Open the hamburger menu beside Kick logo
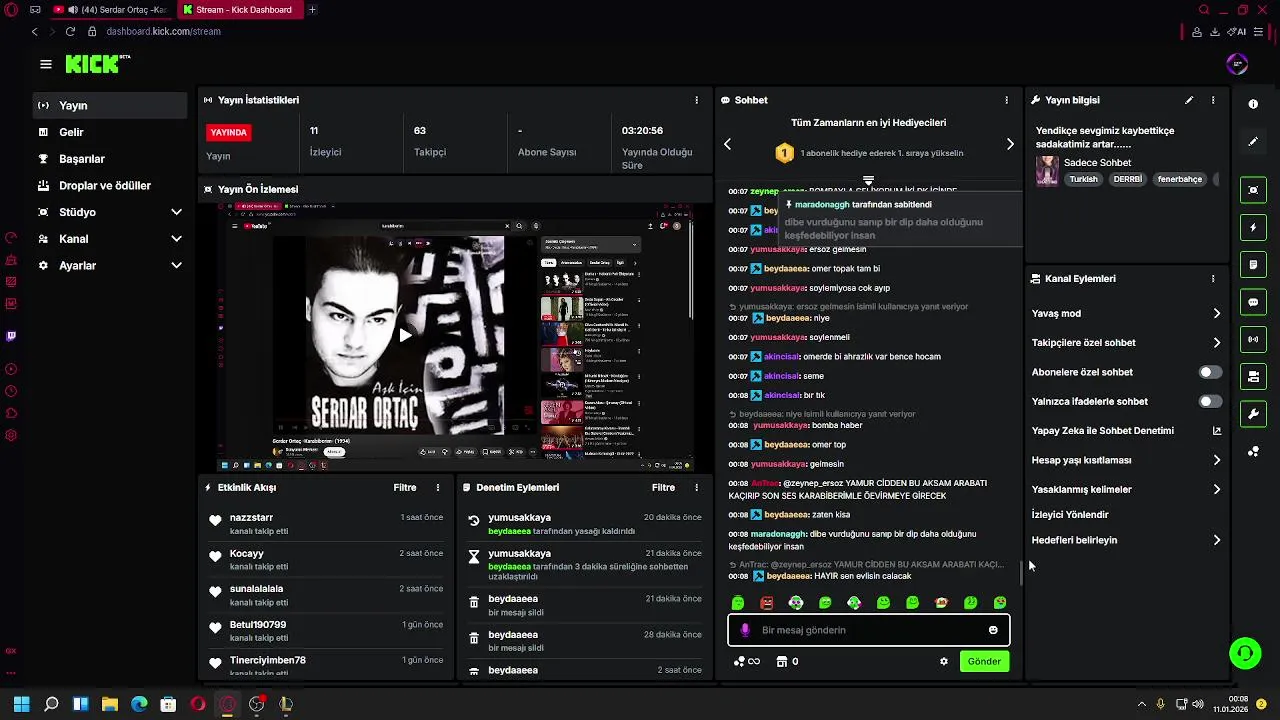 point(45,64)
